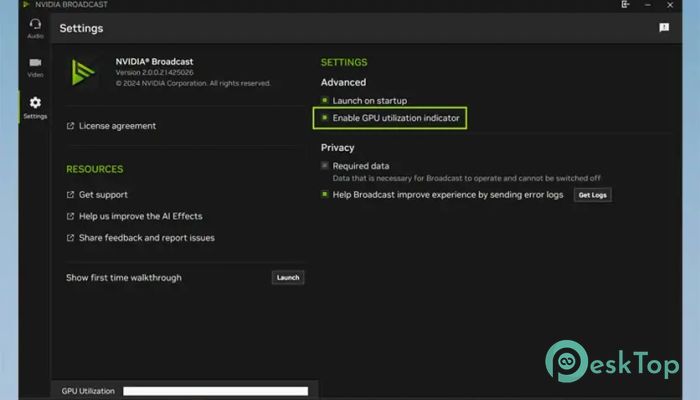
Task: Click the RESOURCES heading
Action: pos(95,169)
